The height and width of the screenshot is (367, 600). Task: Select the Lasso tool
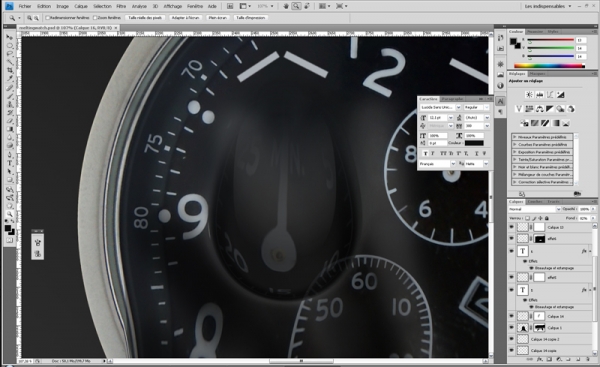click(x=10, y=54)
